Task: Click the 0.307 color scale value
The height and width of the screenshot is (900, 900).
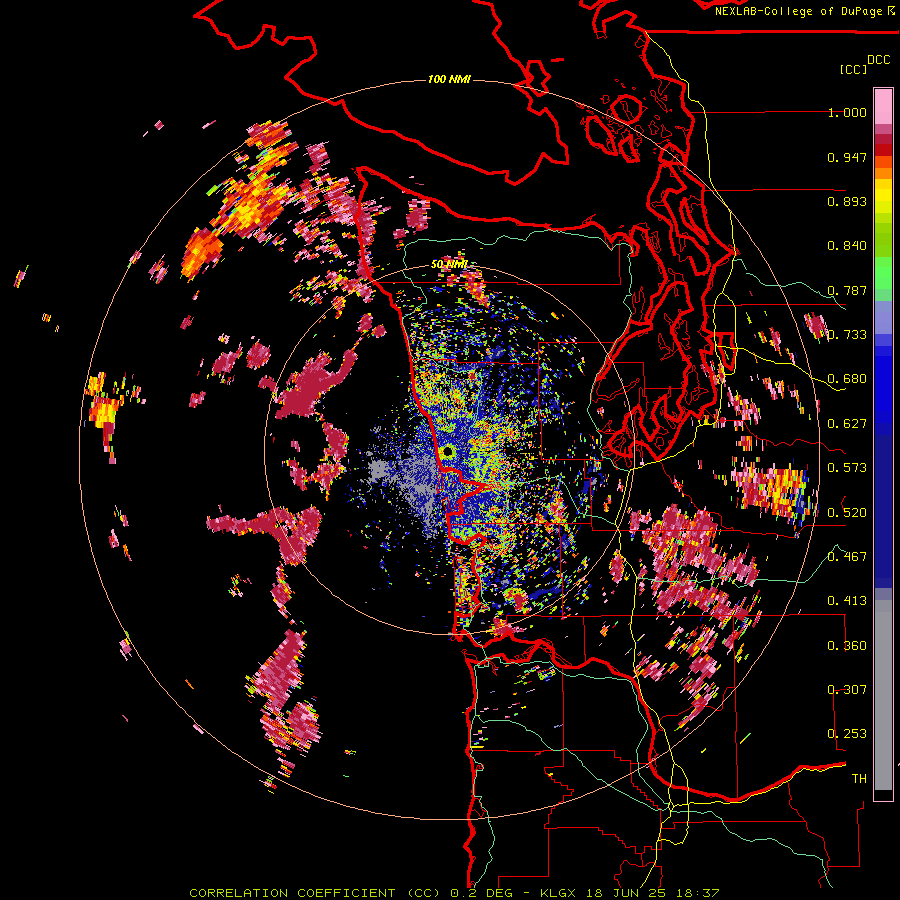Action: [847, 690]
